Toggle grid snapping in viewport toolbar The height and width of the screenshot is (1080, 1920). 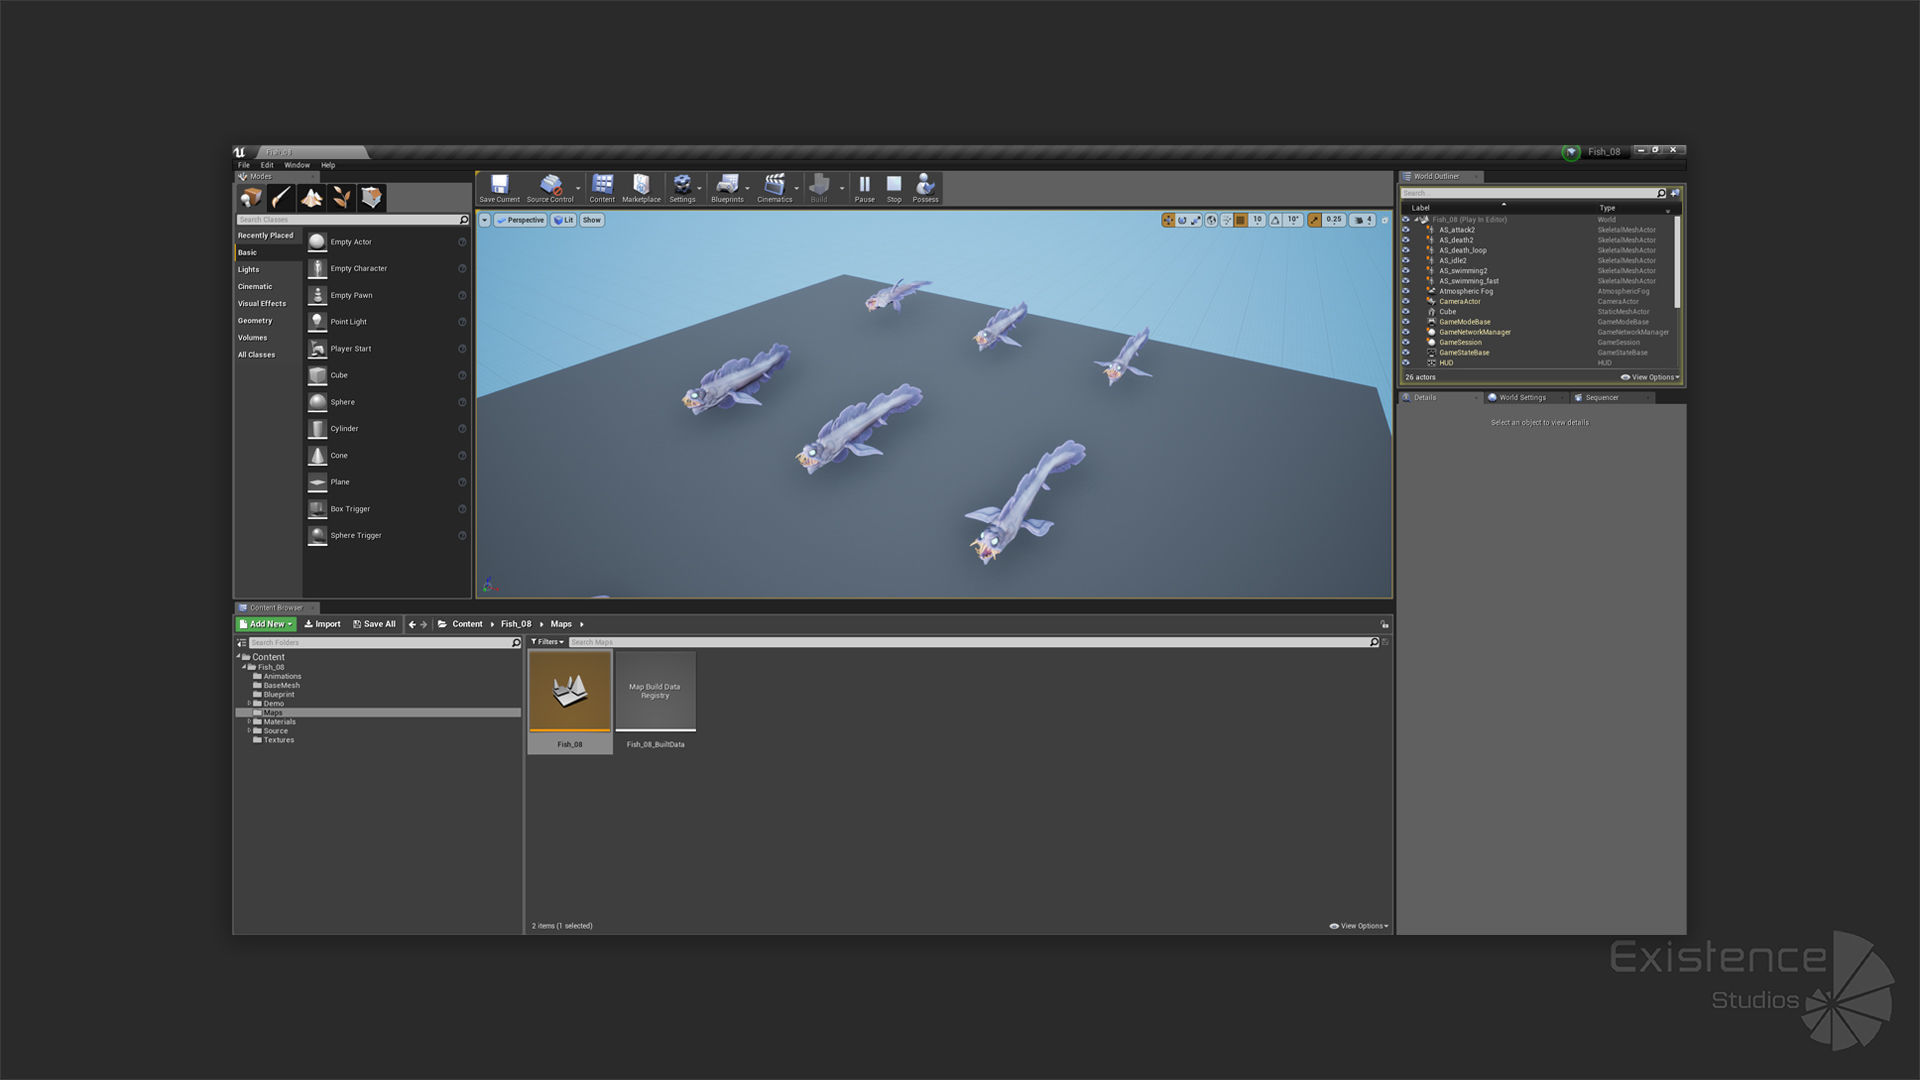[1240, 220]
